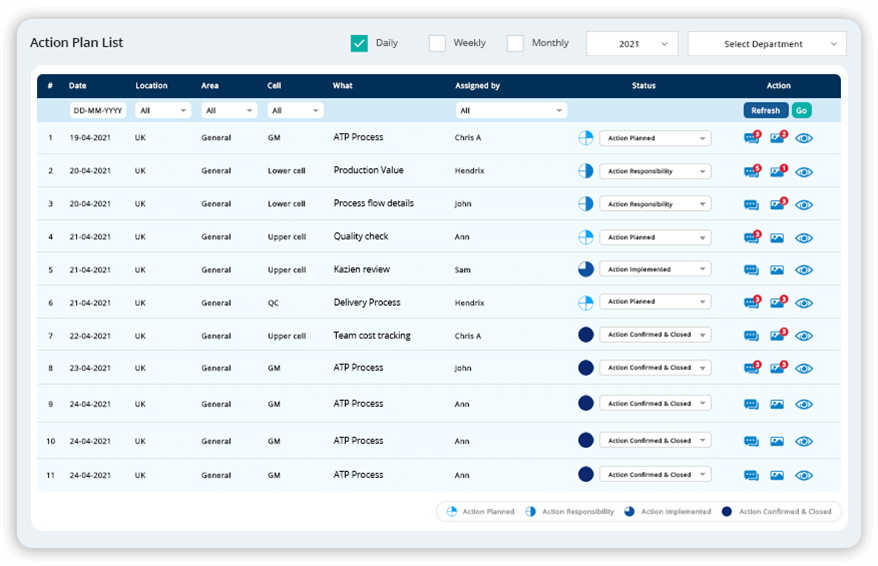
Task: Click the DD-MM-YYYY date filter field
Action: click(98, 111)
